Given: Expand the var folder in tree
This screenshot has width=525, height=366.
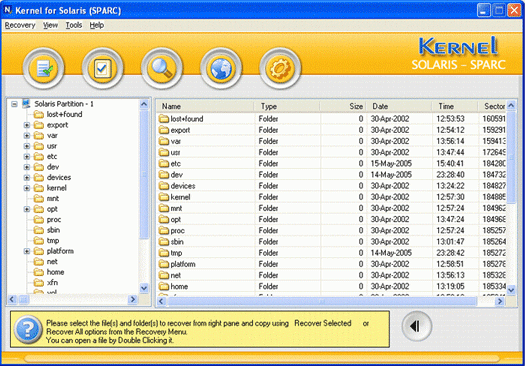Looking at the screenshot, I should tap(27, 136).
